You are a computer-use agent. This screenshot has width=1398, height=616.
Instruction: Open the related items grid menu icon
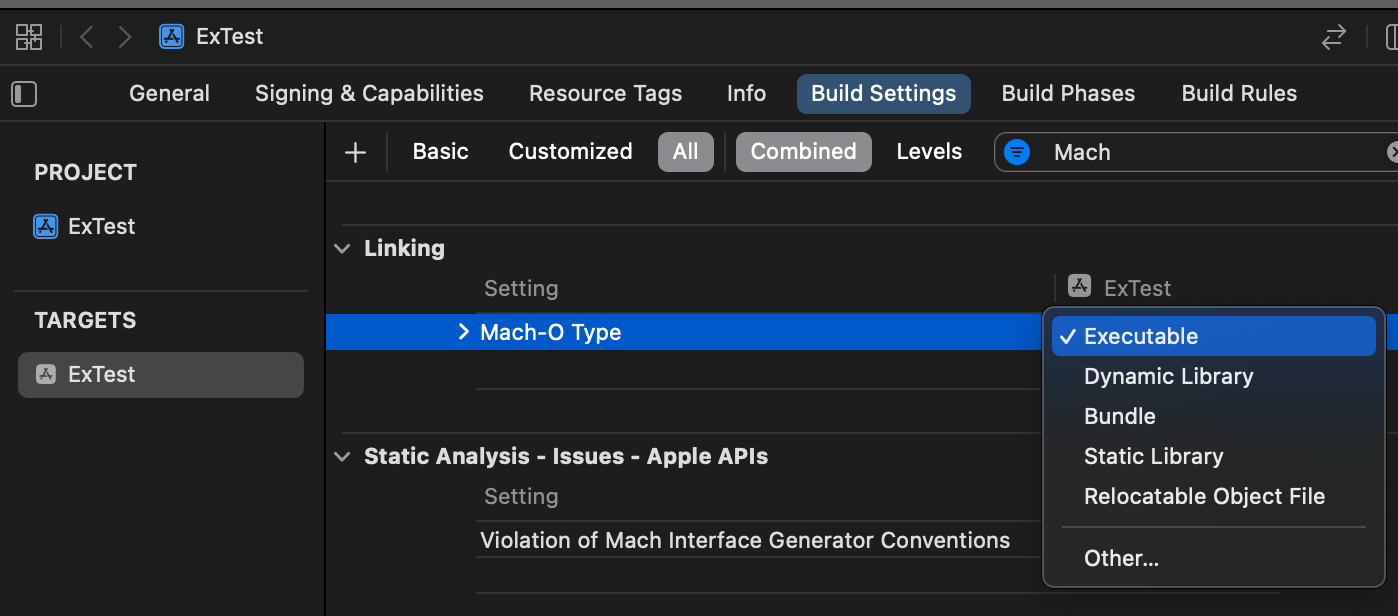(29, 37)
